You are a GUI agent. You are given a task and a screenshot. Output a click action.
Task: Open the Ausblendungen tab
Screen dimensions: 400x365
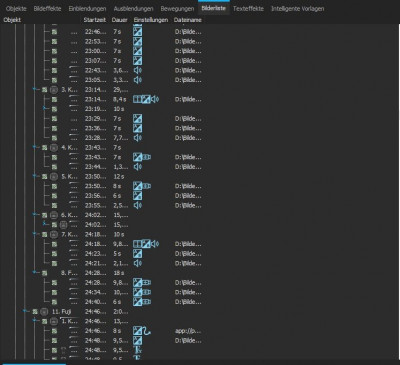pyautogui.click(x=133, y=9)
